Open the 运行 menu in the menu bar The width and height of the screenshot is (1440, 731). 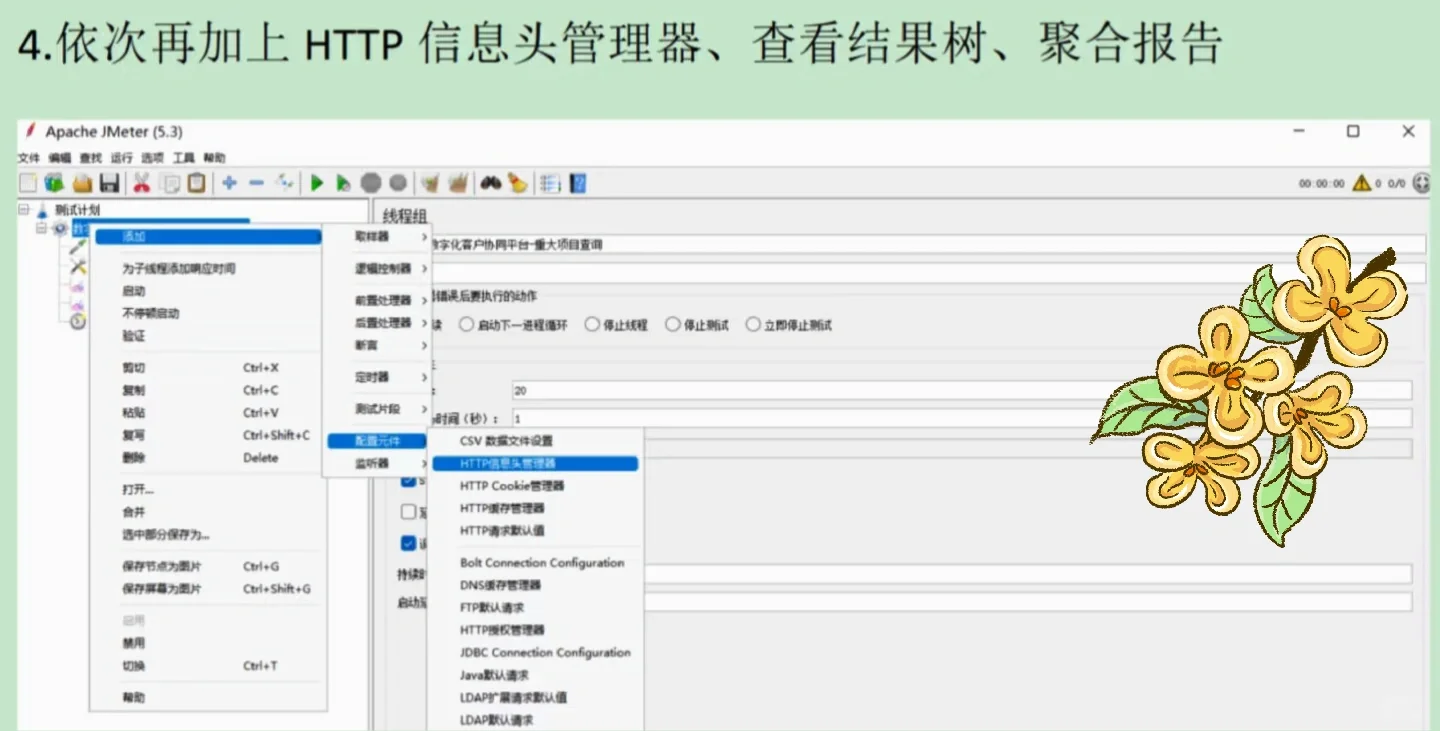pyautogui.click(x=122, y=158)
